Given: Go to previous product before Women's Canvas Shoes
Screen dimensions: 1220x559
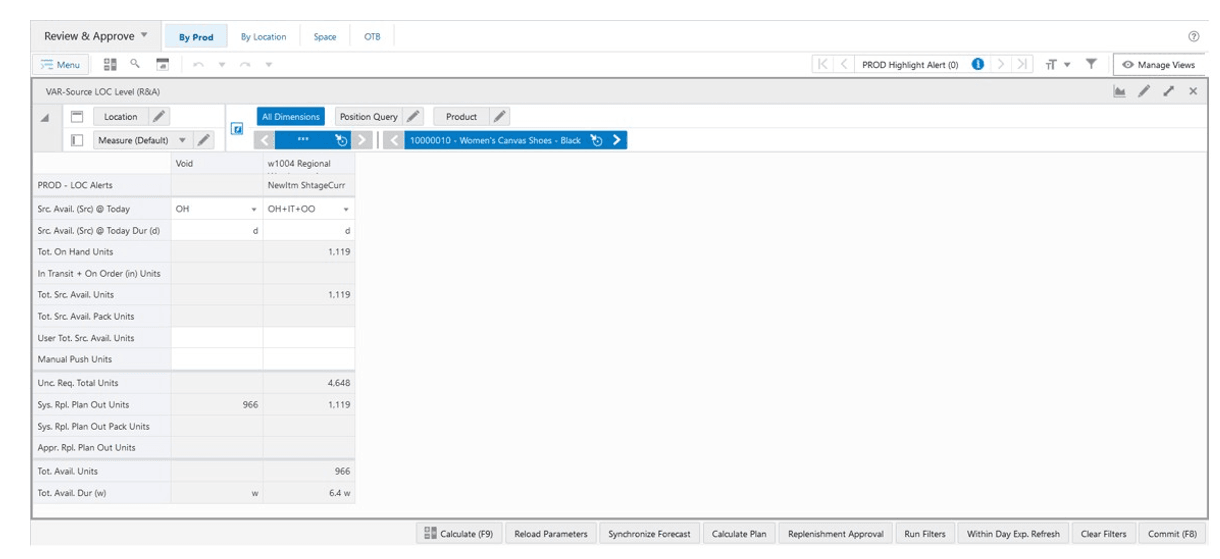Looking at the screenshot, I should (x=394, y=139).
